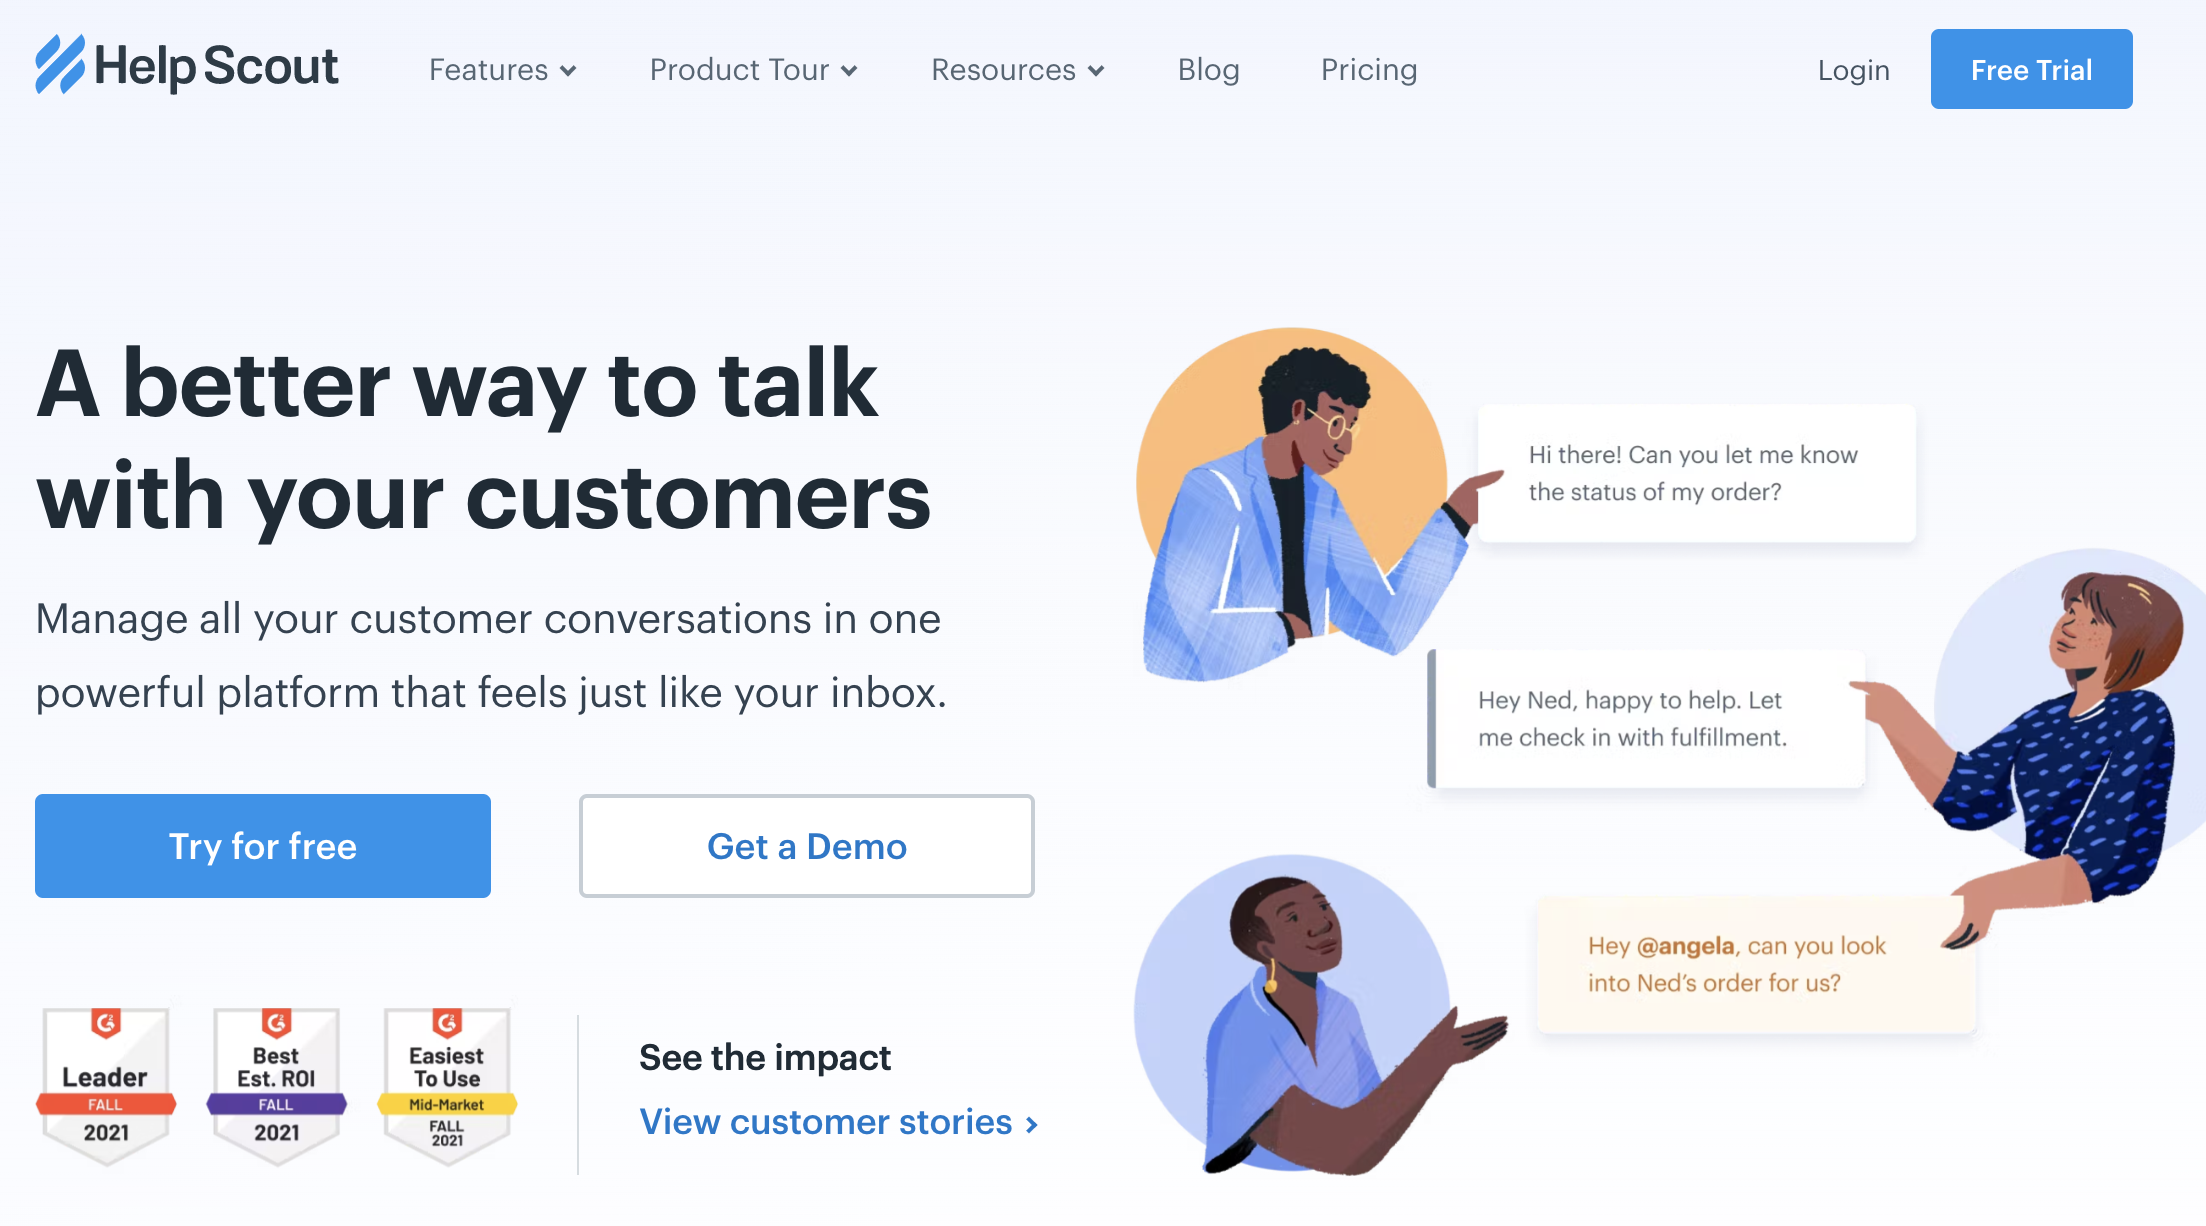This screenshot has width=2206, height=1226.
Task: Click the G2 Leader Fall 2021 badge
Action: (x=106, y=1086)
